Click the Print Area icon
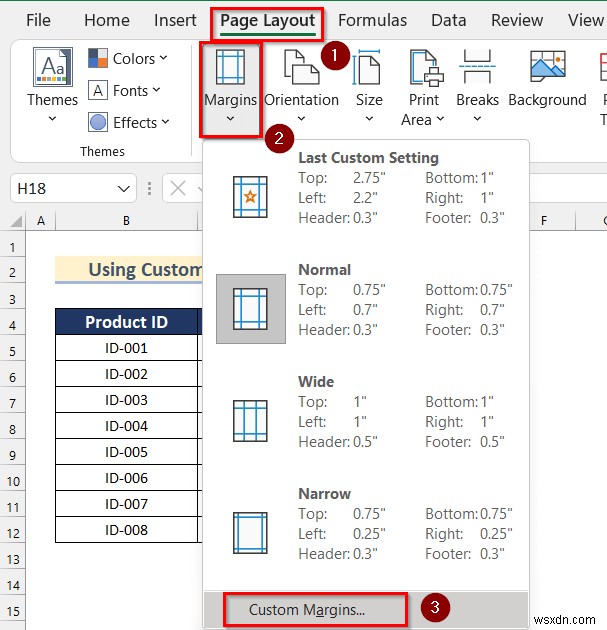This screenshot has width=607, height=630. 426,68
